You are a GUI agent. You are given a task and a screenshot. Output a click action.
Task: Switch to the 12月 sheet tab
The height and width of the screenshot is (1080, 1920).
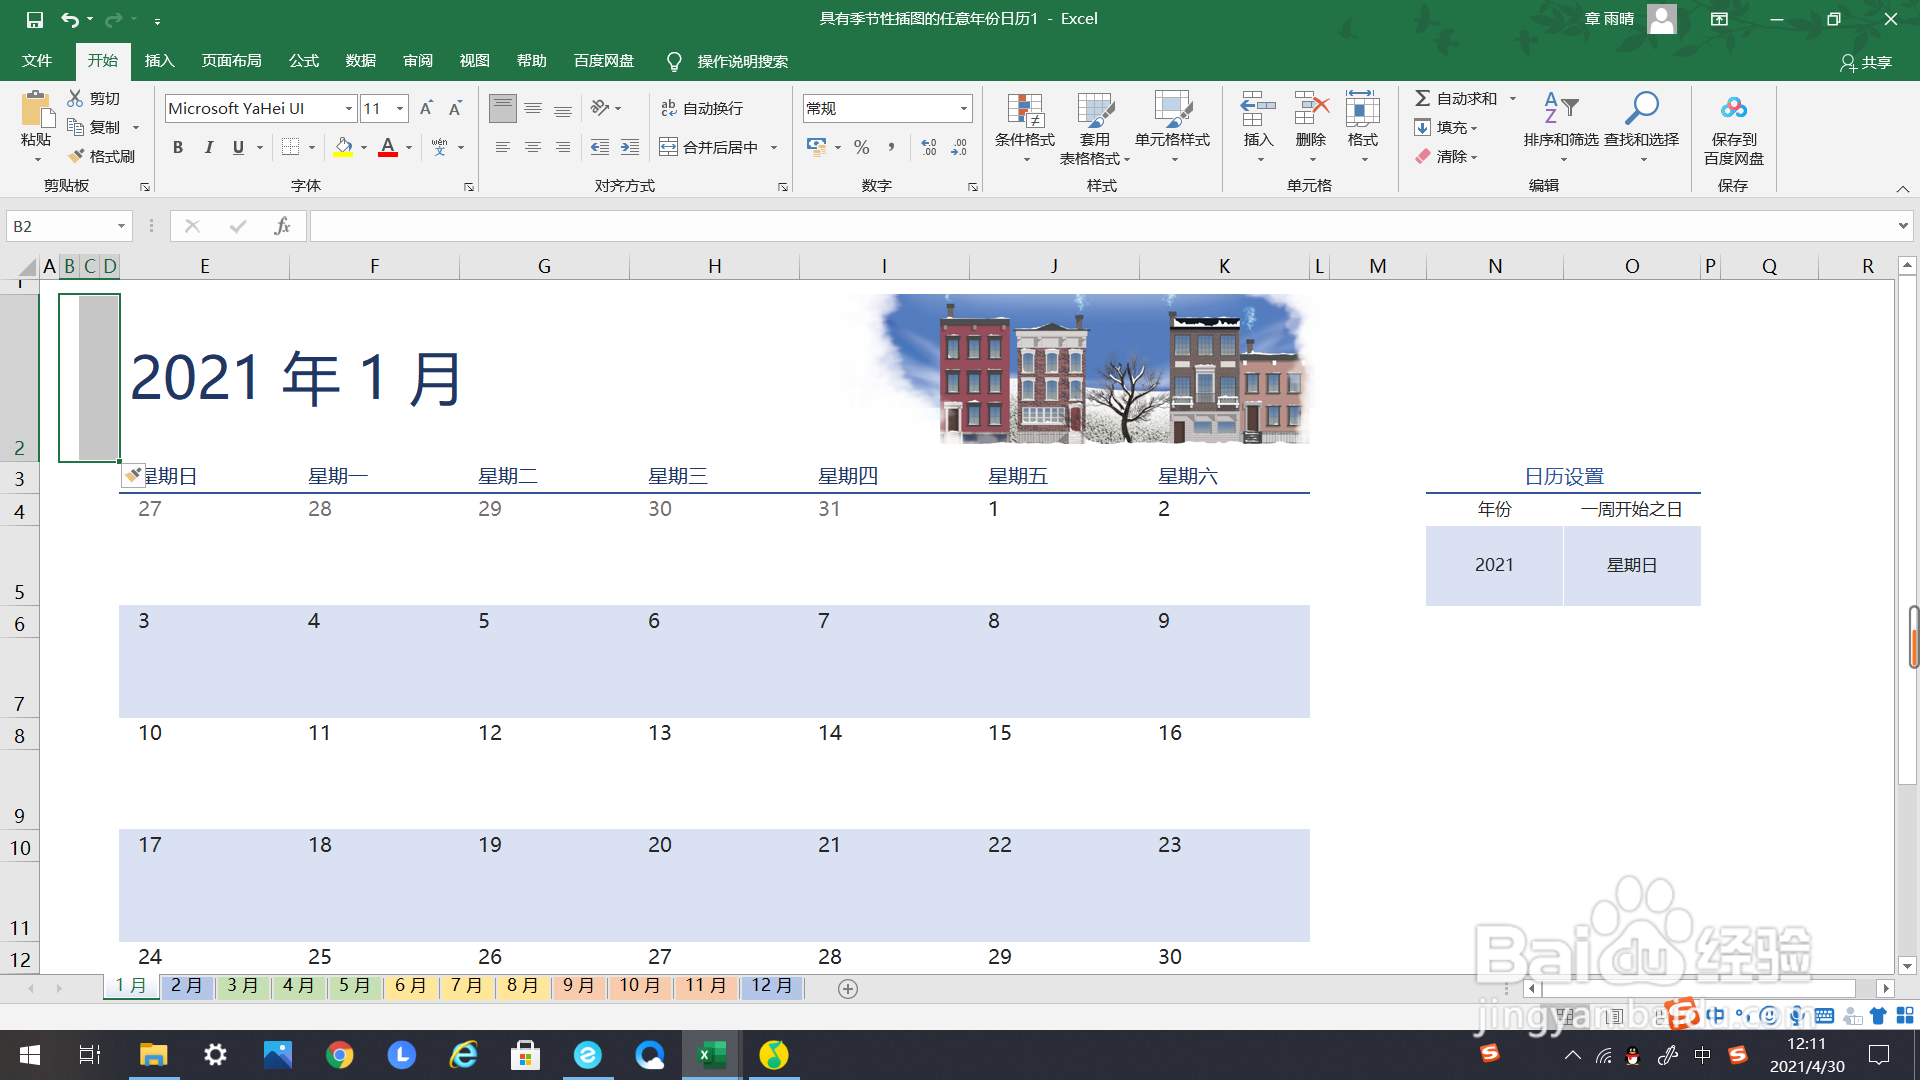pos(772,986)
